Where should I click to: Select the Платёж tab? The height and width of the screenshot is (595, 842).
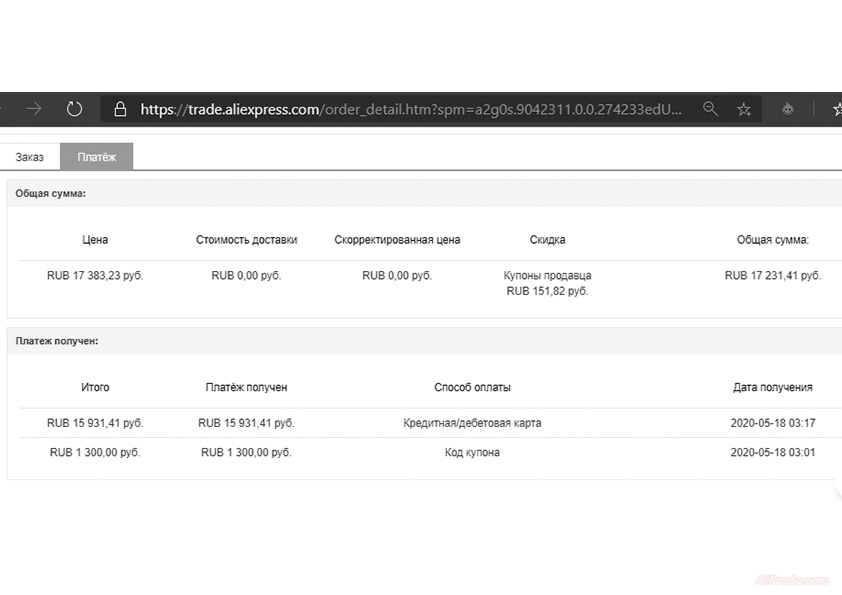[97, 157]
